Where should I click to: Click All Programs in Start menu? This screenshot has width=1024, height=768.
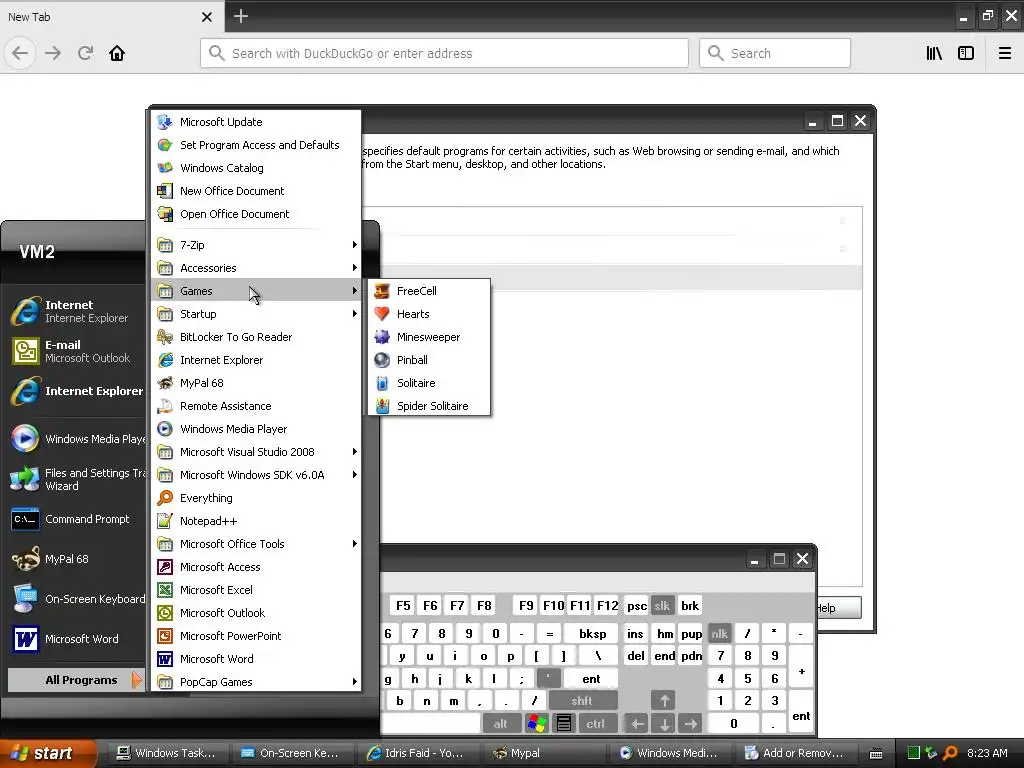pos(76,680)
